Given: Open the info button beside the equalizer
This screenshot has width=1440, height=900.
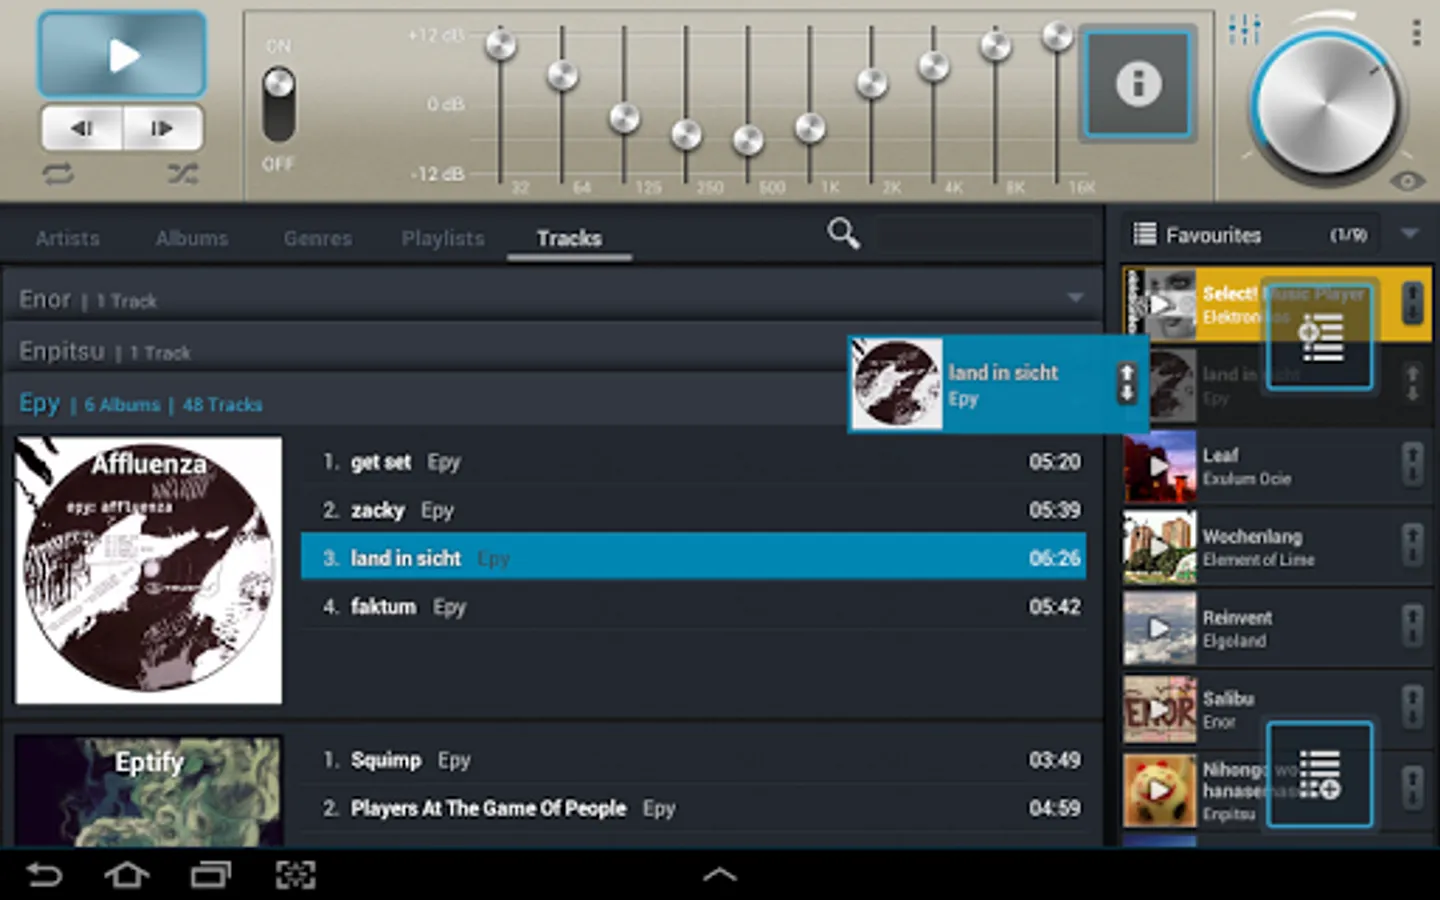Looking at the screenshot, I should click(x=1138, y=83).
